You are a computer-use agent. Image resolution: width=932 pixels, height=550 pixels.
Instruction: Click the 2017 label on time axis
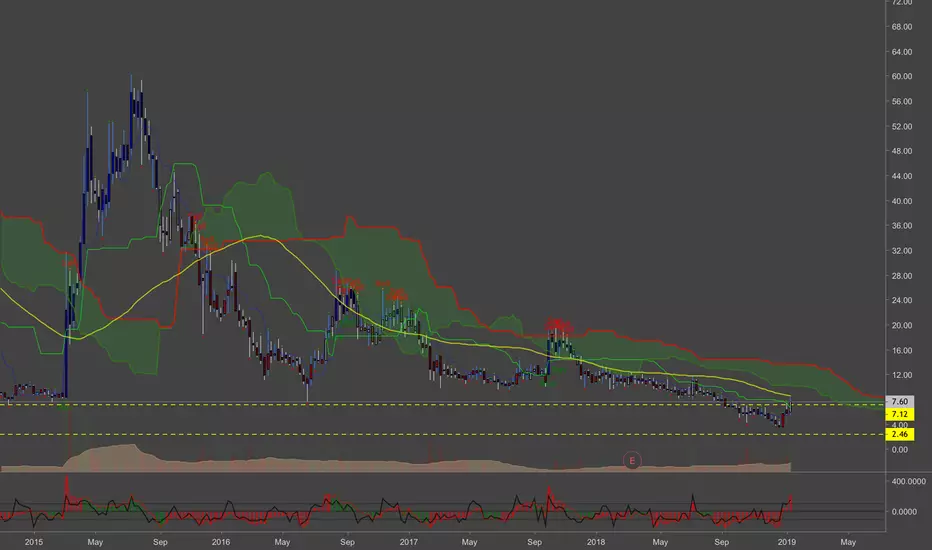[408, 542]
